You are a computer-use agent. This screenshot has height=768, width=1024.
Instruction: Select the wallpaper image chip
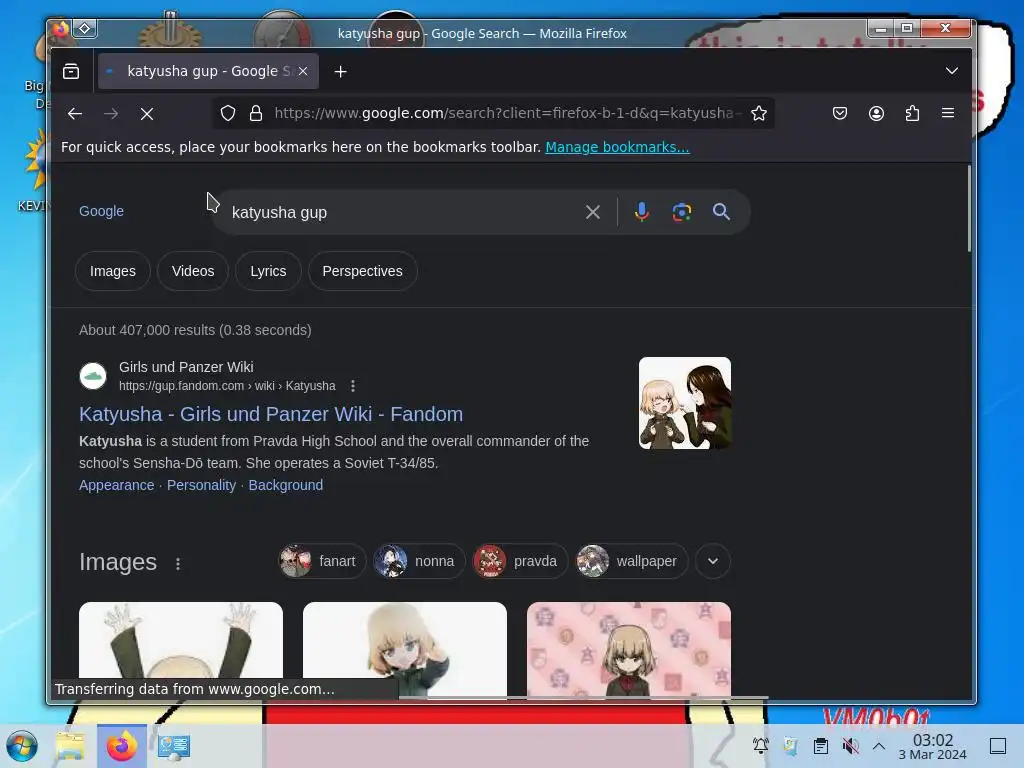[632, 561]
